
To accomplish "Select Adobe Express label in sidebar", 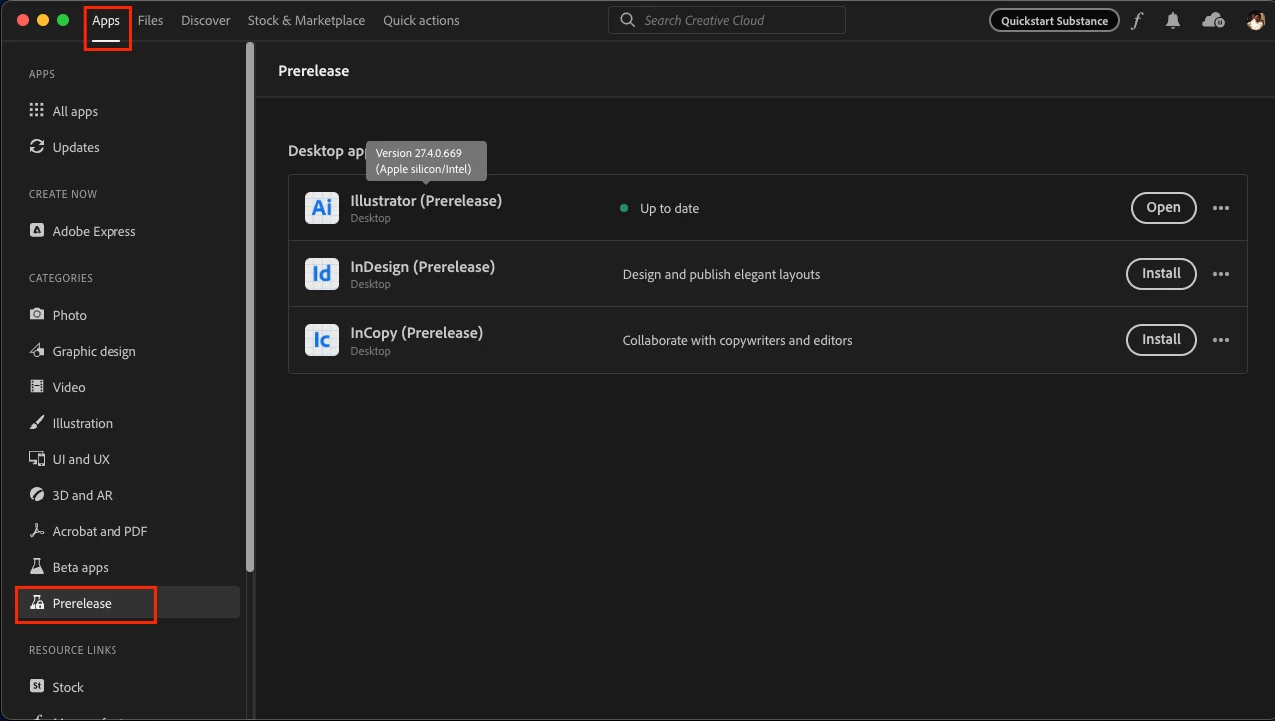I will tap(94, 232).
